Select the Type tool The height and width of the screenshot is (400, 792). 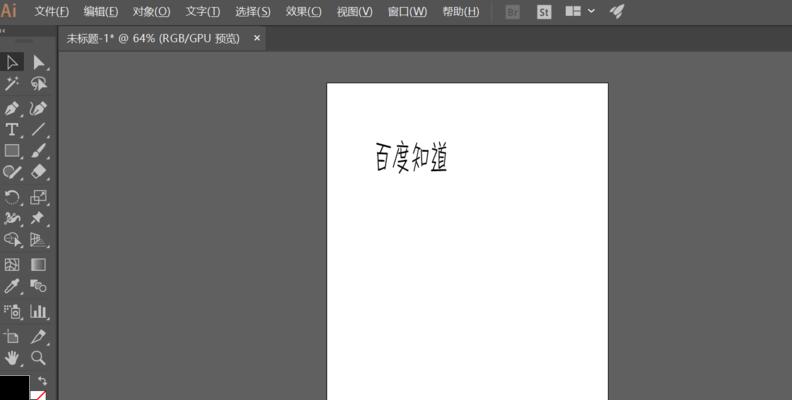(x=12, y=129)
